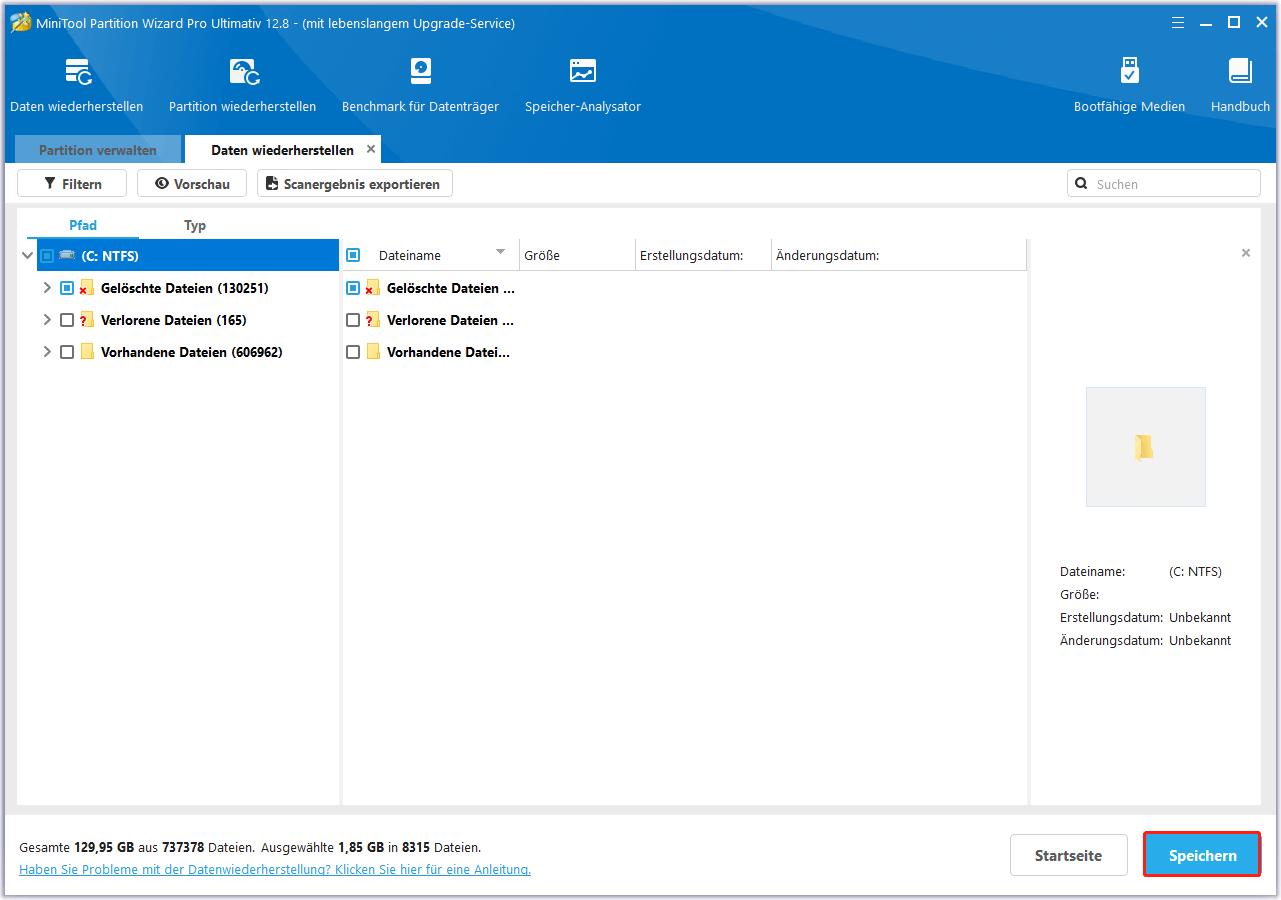Screen dimensions: 1281x900
Task: Click the Filtern button
Action: [x=72, y=184]
